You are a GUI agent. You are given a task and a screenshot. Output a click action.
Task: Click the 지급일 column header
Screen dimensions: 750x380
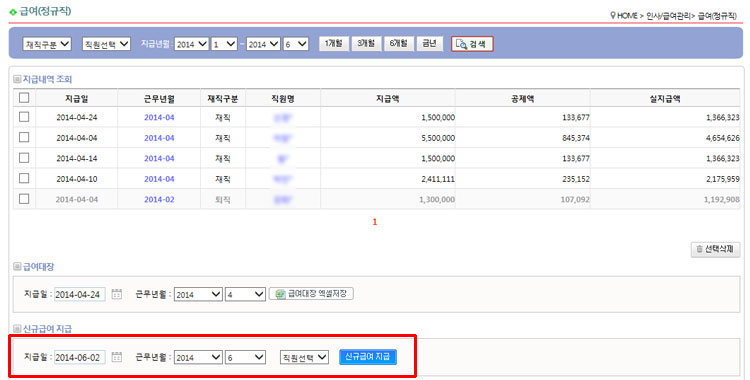(77, 99)
